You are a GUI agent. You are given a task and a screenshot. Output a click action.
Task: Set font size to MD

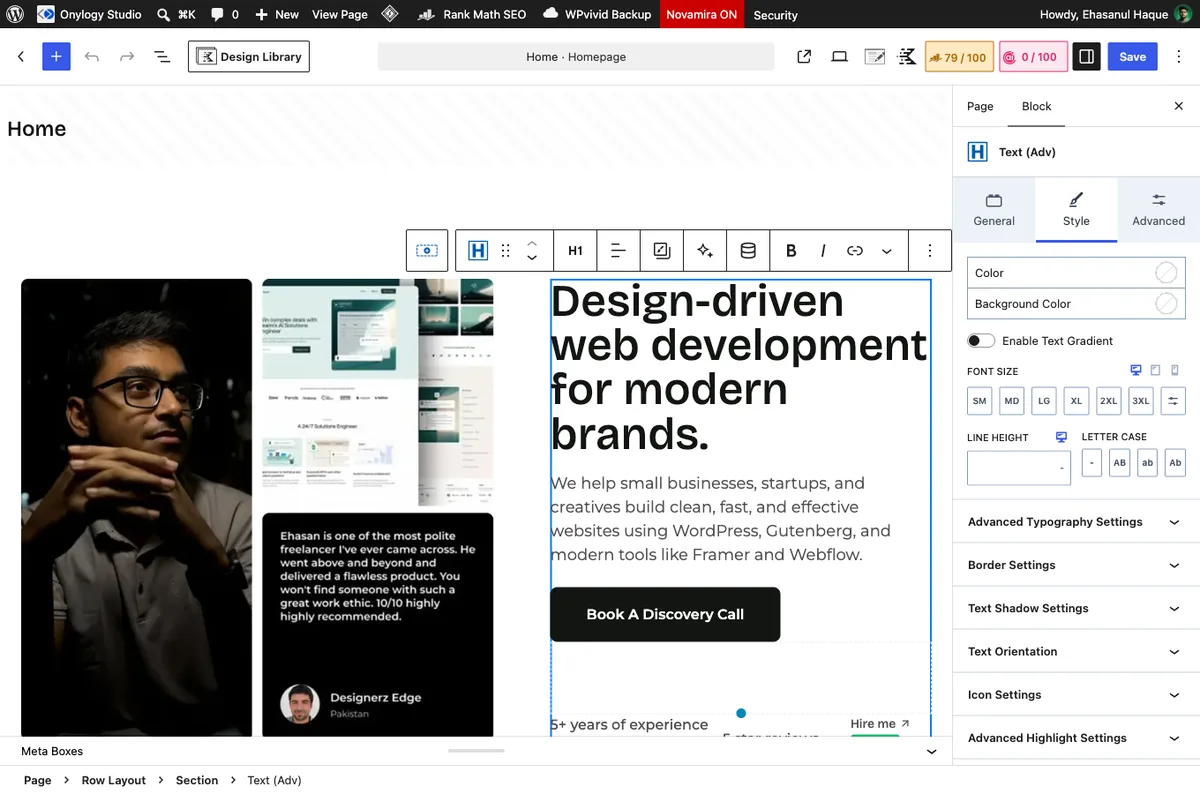(1012, 401)
